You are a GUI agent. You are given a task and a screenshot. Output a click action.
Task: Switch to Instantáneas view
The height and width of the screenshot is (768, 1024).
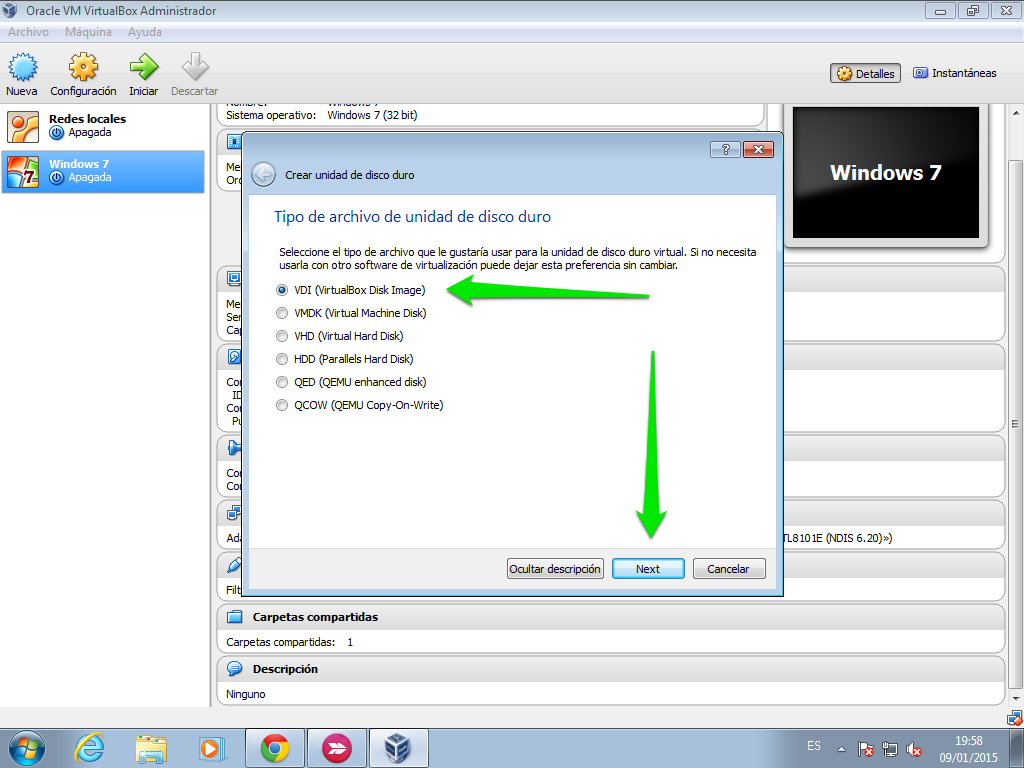pyautogui.click(x=955, y=73)
